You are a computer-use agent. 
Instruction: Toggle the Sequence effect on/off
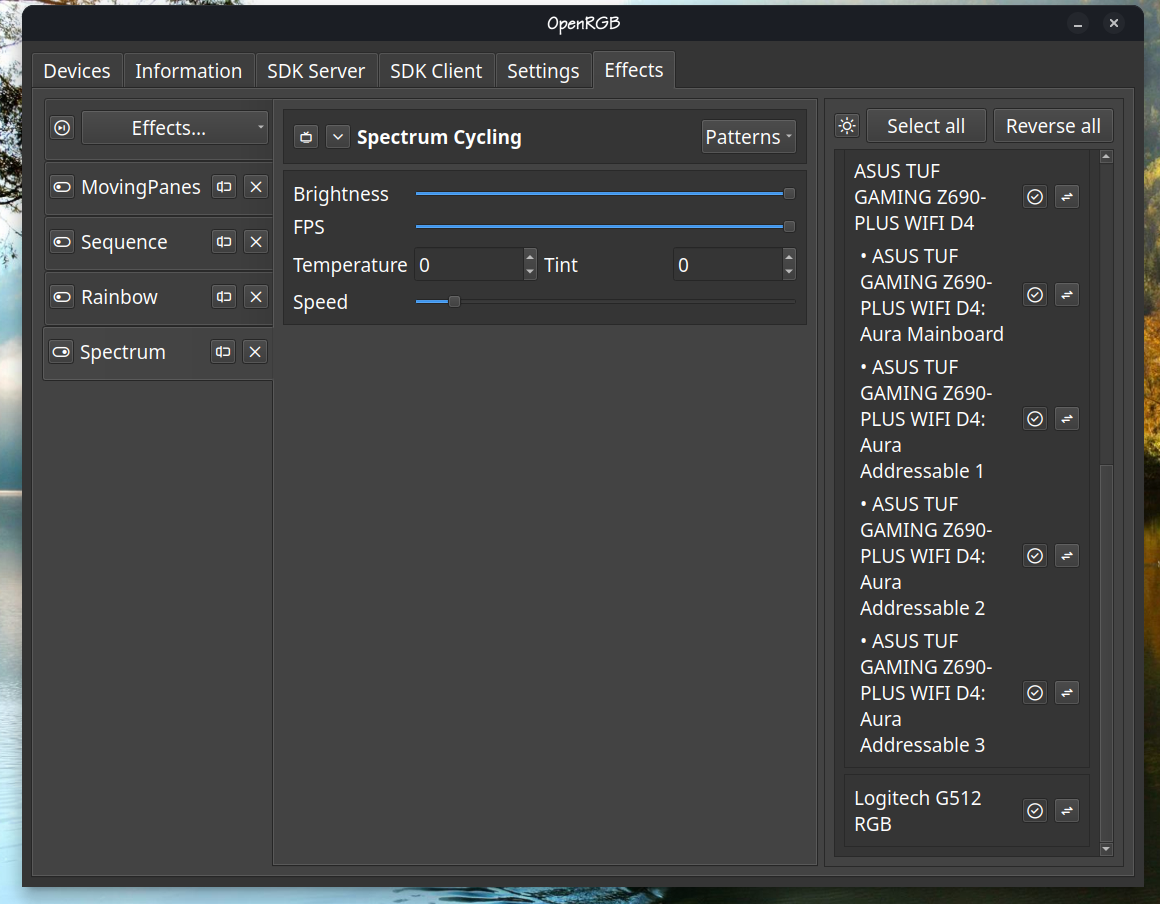tap(62, 242)
